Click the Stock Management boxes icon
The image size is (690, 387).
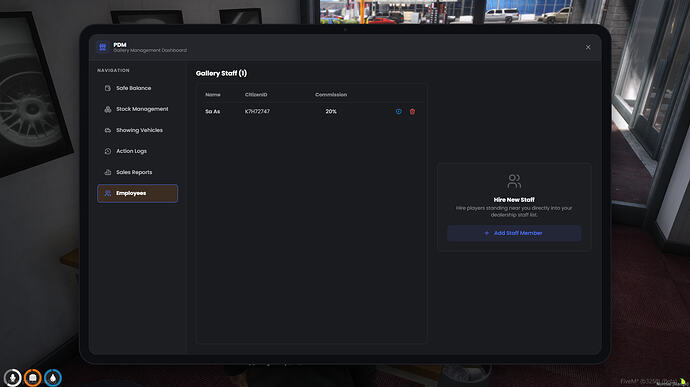point(108,109)
